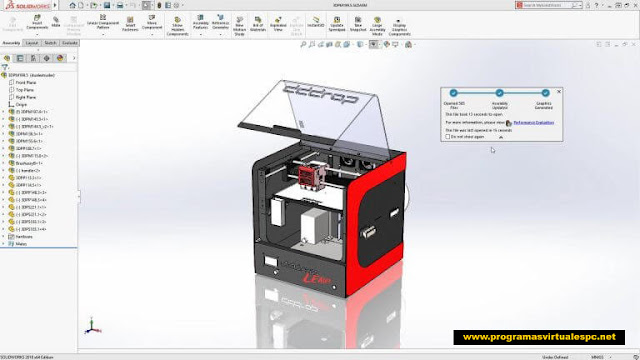Open the Move Component dropdown arrow
This screenshot has width=640, height=360.
[x=152, y=34]
